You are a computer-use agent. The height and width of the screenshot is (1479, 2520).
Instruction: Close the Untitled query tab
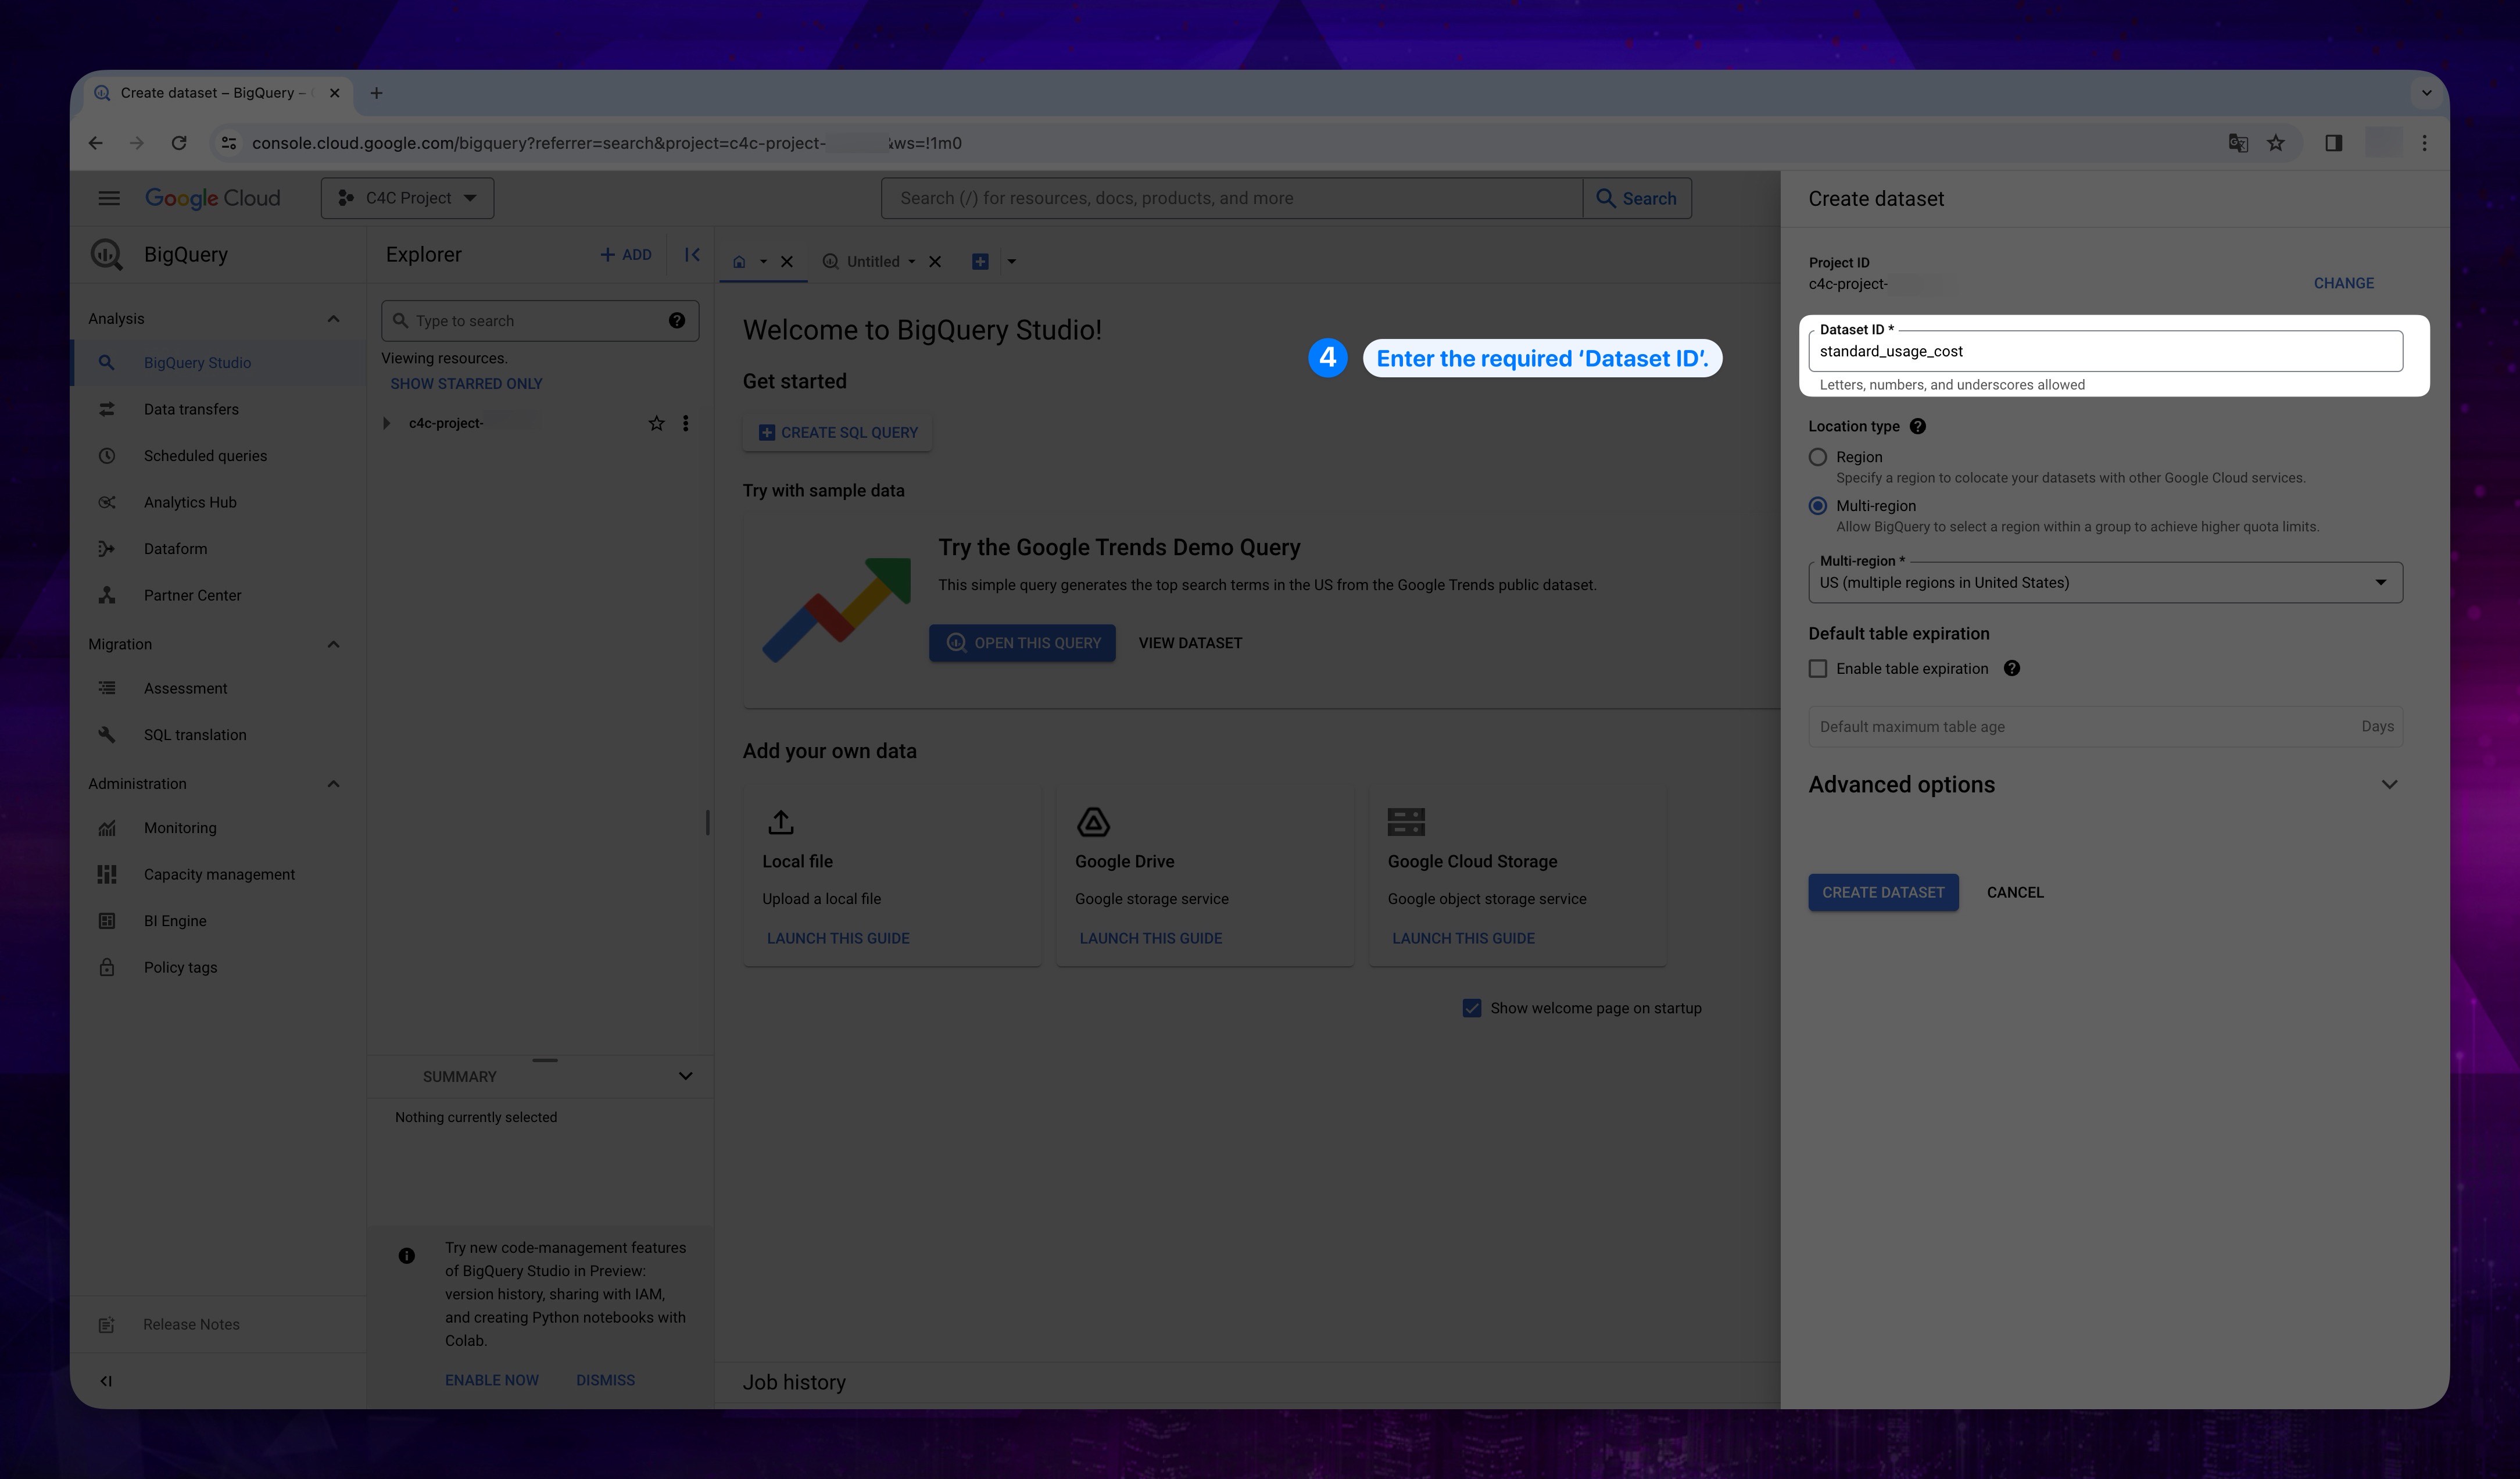pos(935,262)
